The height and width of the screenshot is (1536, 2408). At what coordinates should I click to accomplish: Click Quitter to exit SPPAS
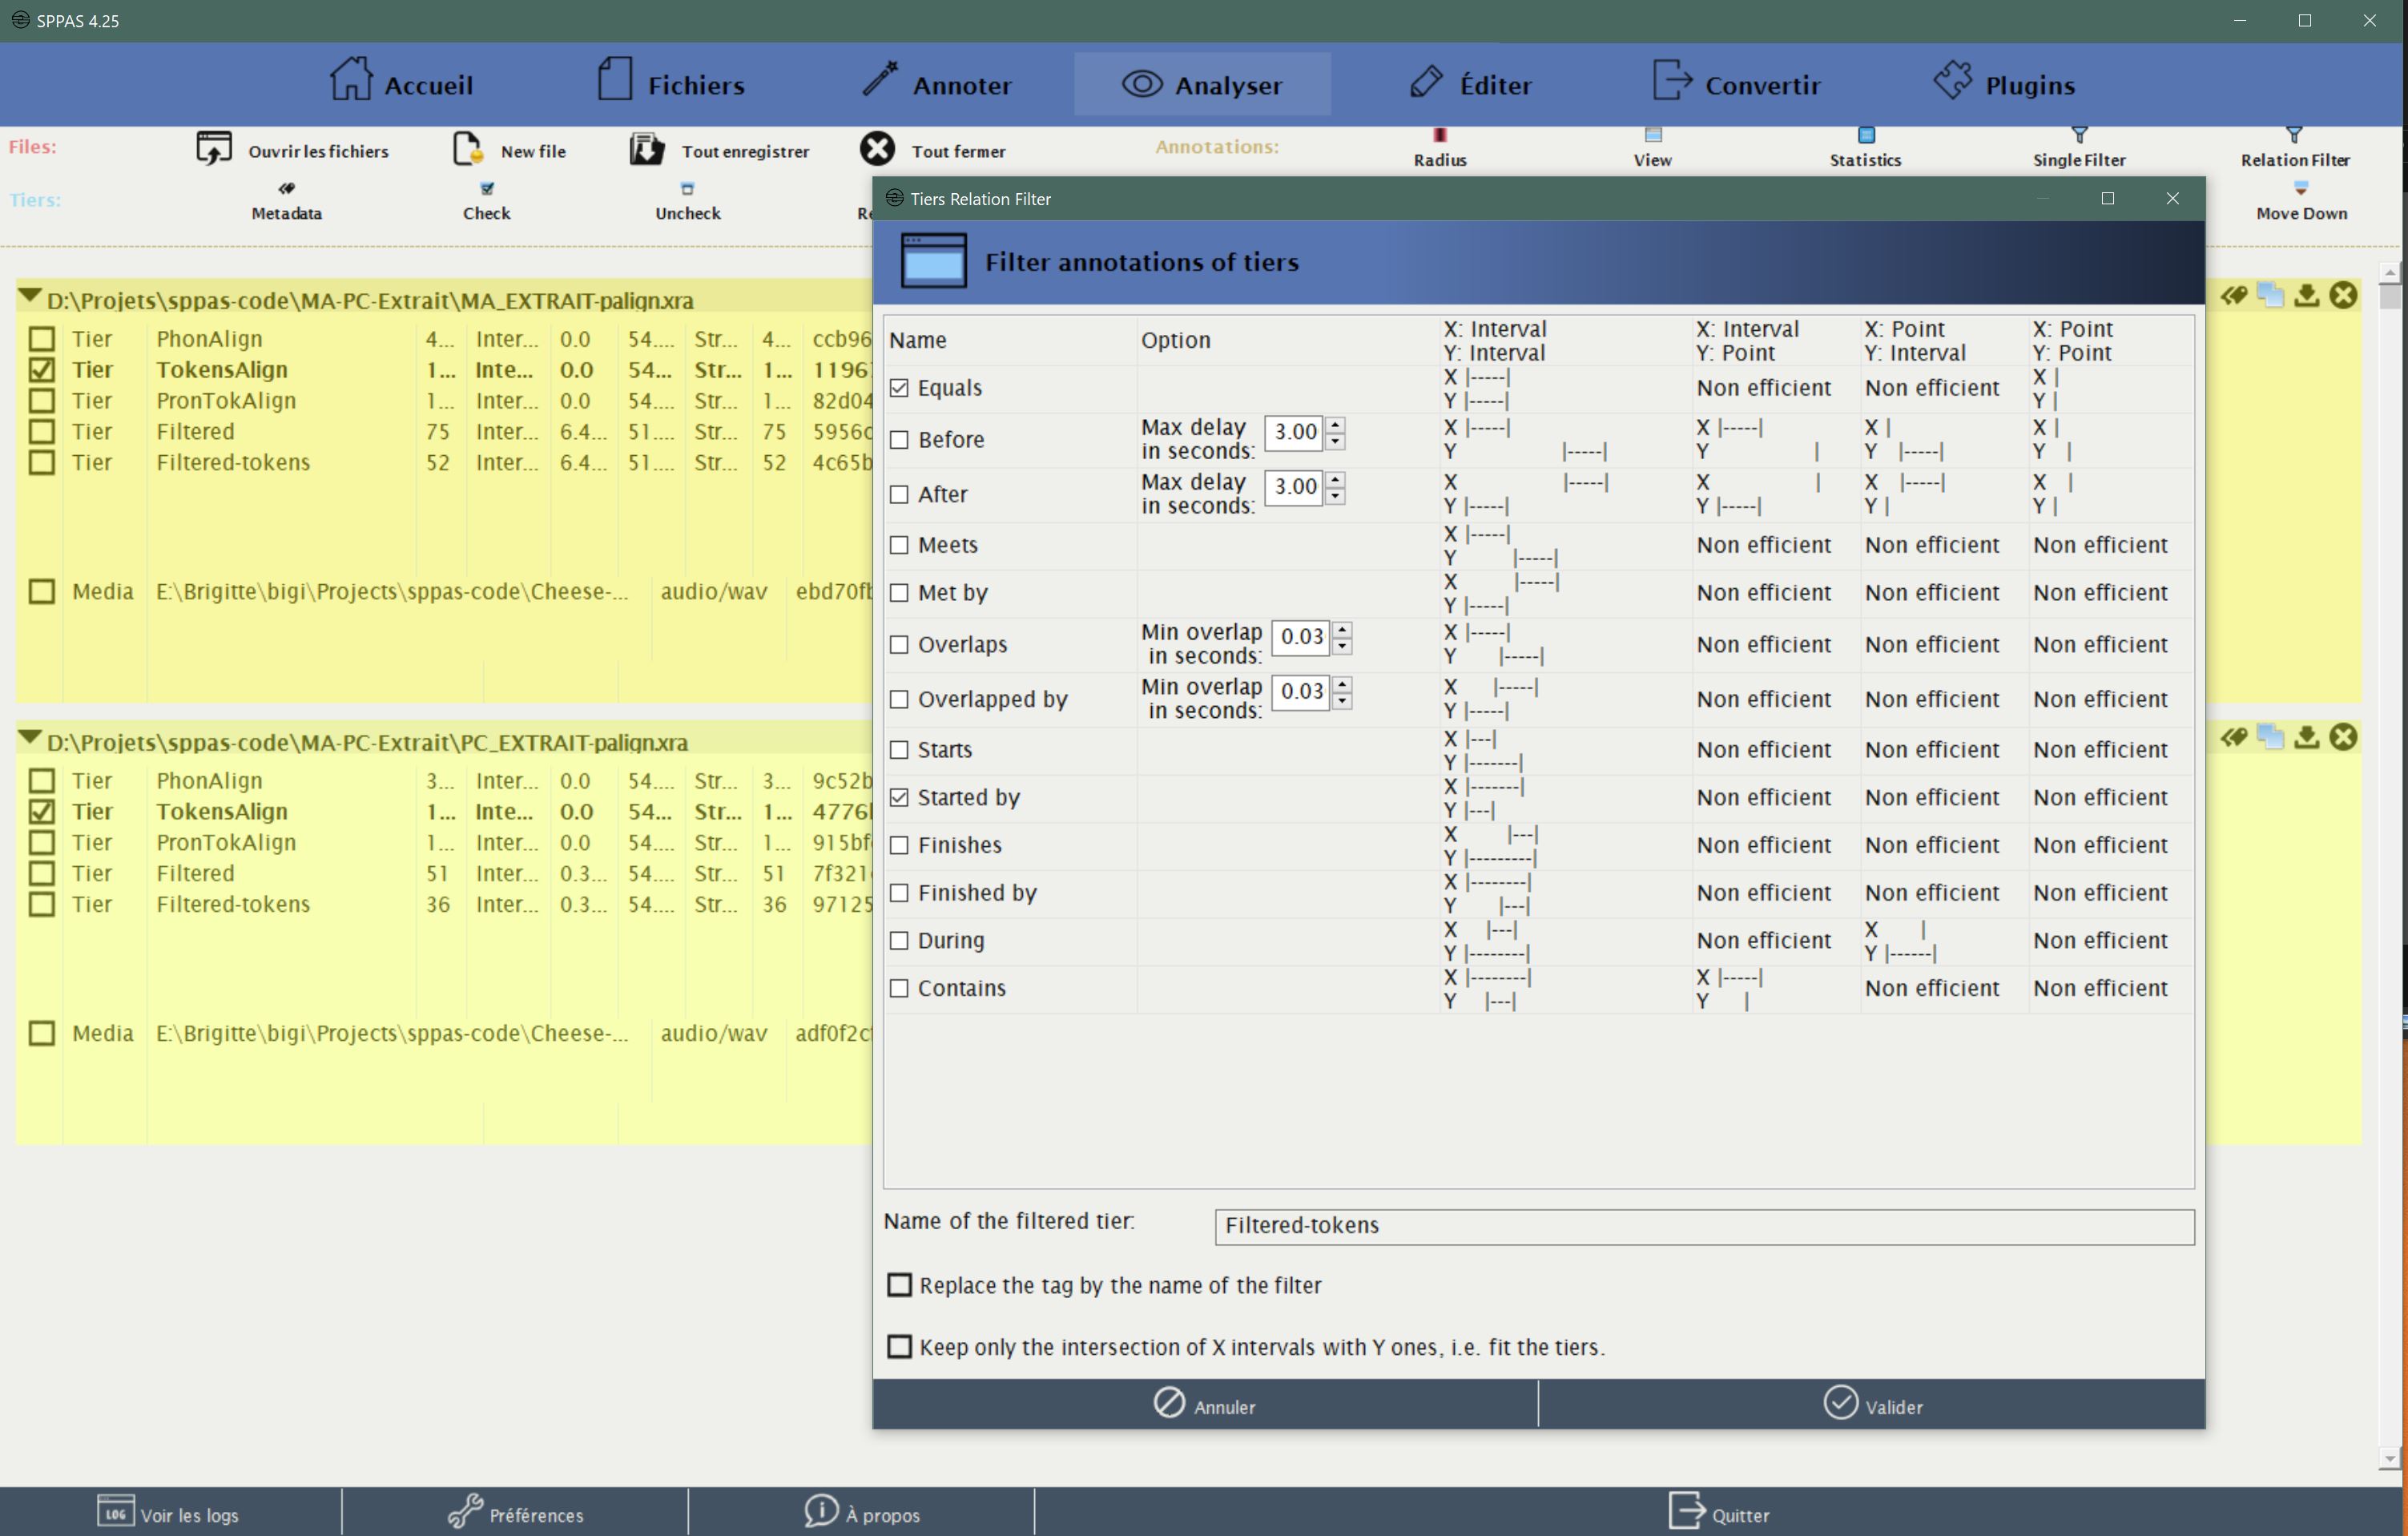1719,1512
